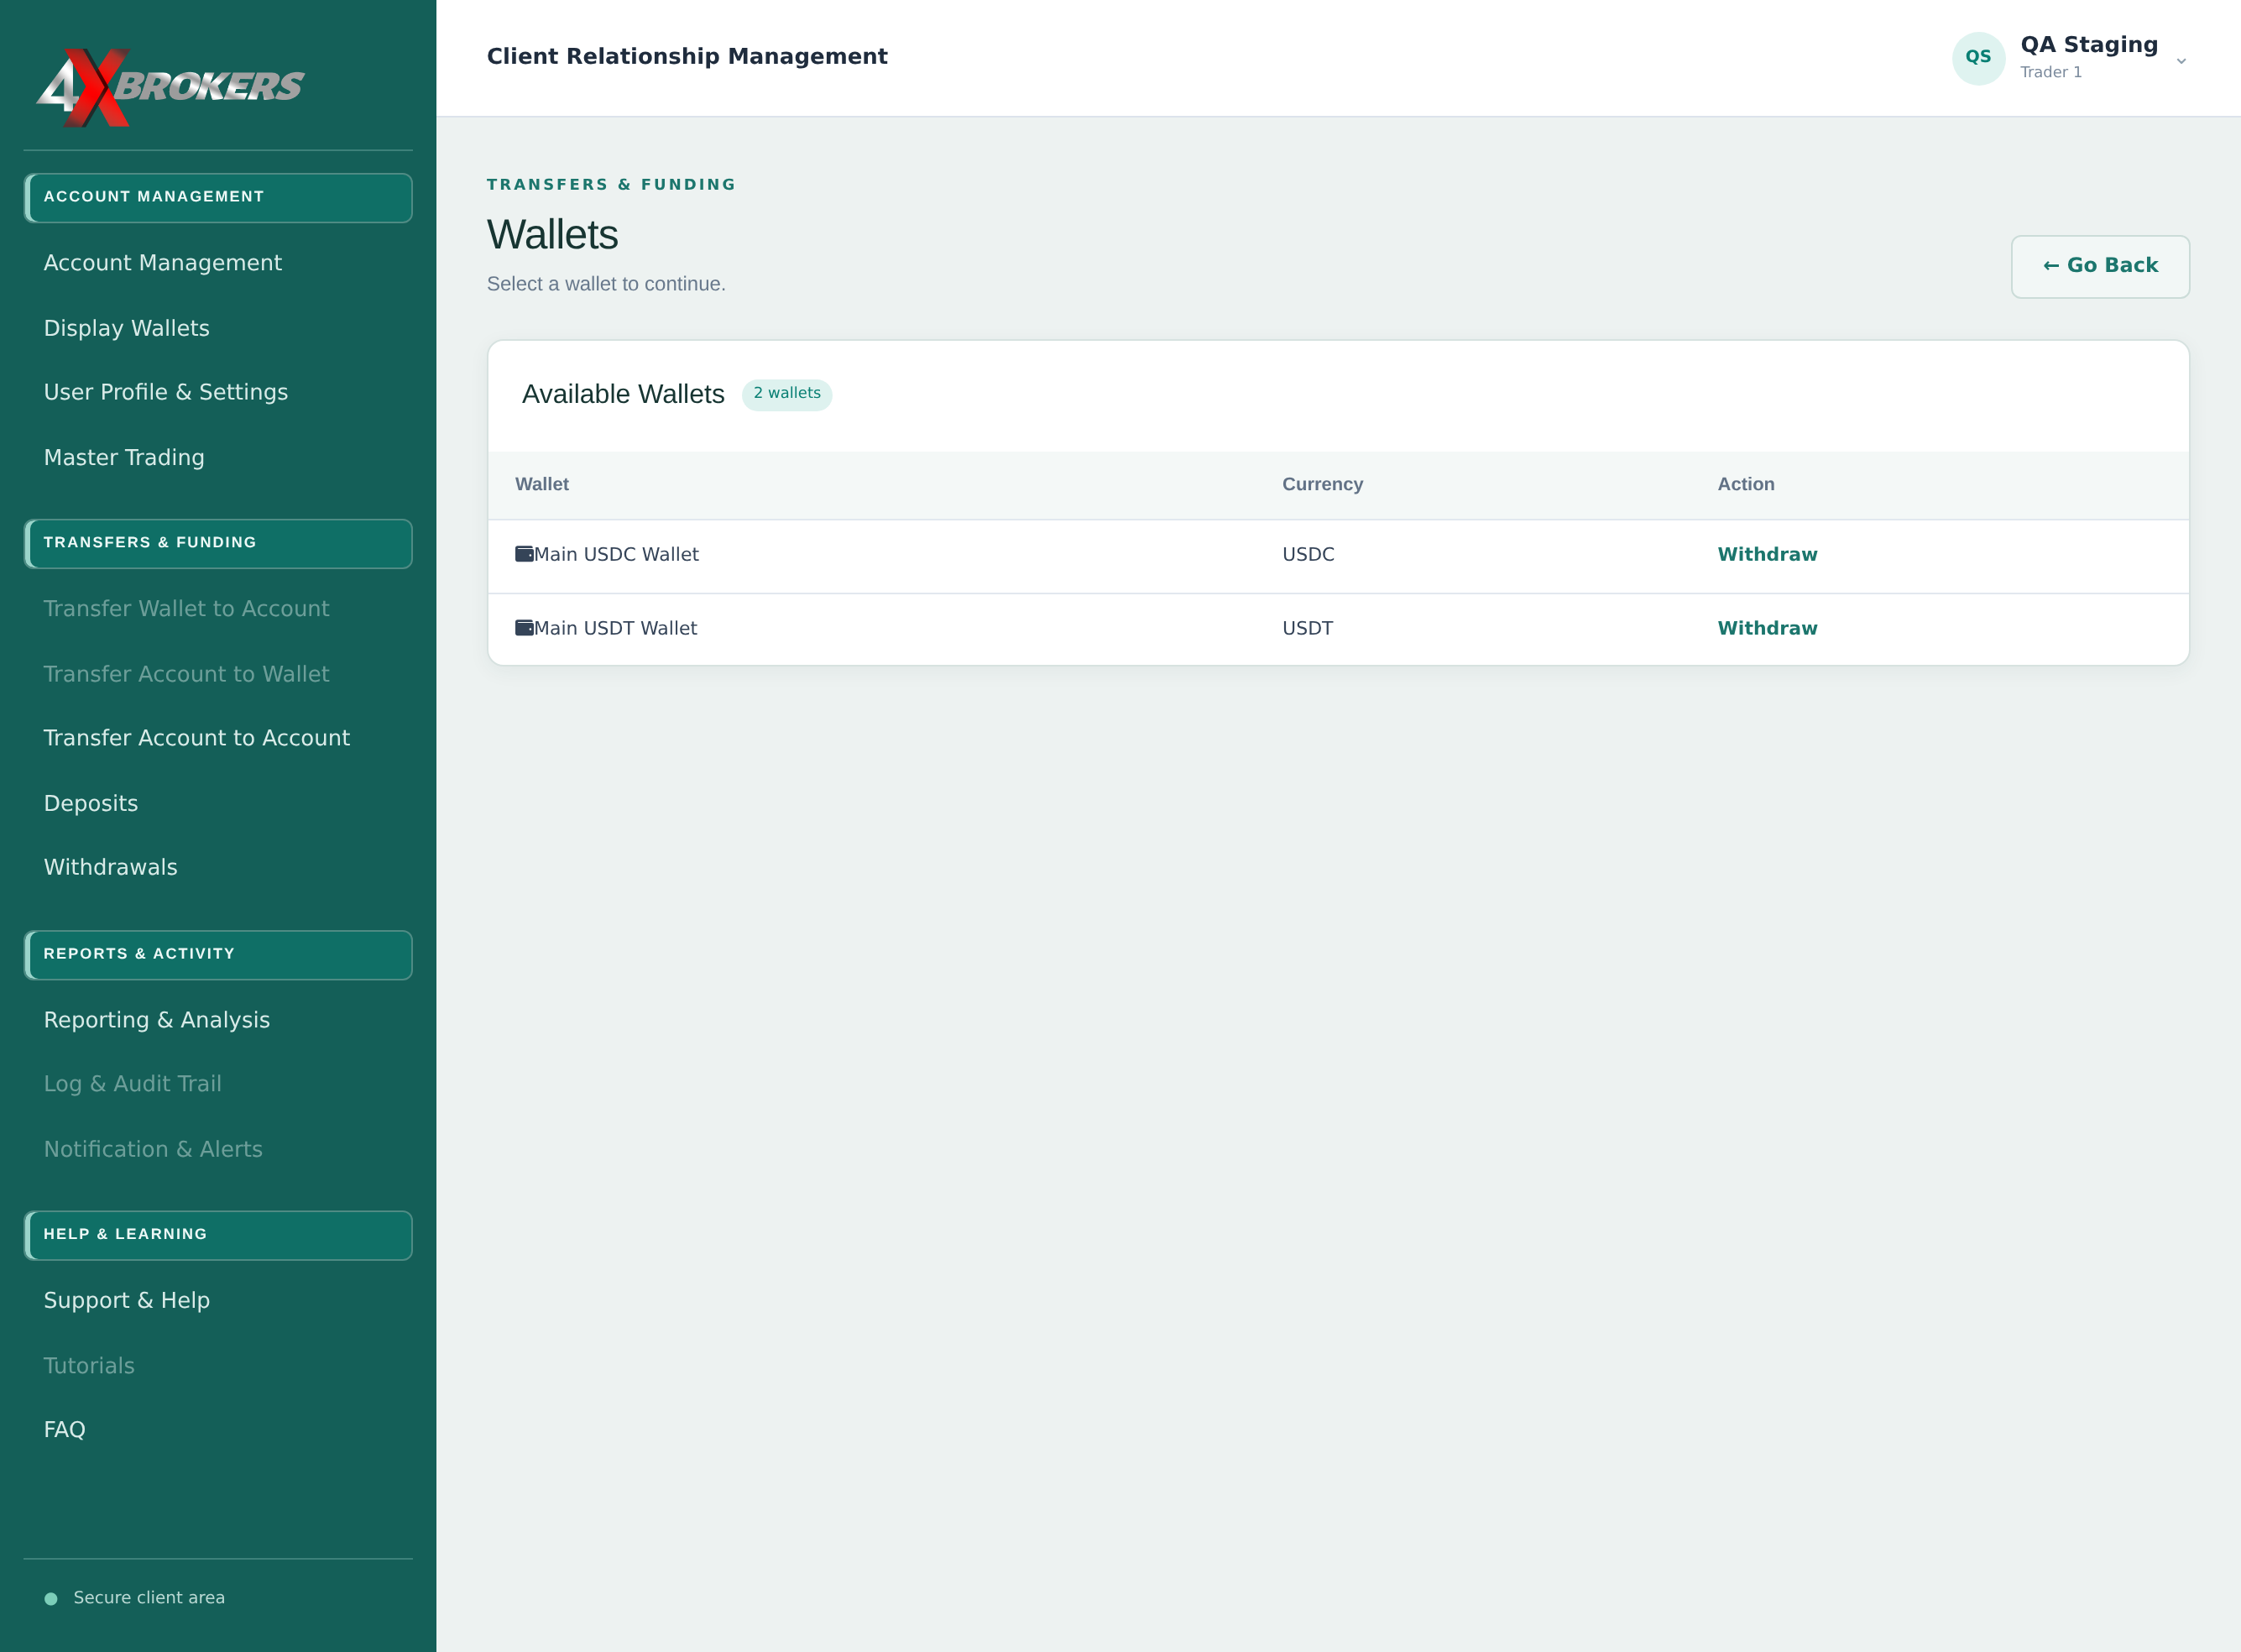
Task: Click the 'Secure client area' text
Action: click(x=149, y=1598)
